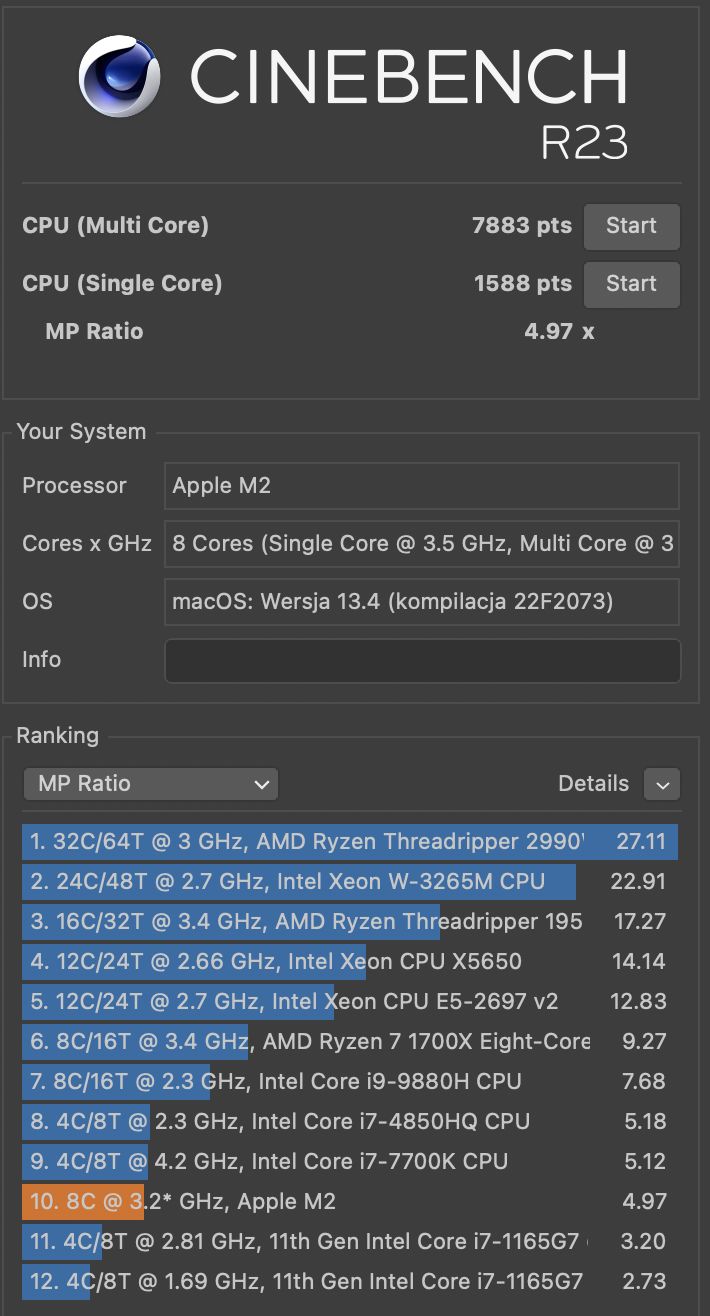The image size is (710, 1316).
Task: Select the Intel Xeon E5-2697 v2 row
Action: pyautogui.click(x=350, y=1001)
